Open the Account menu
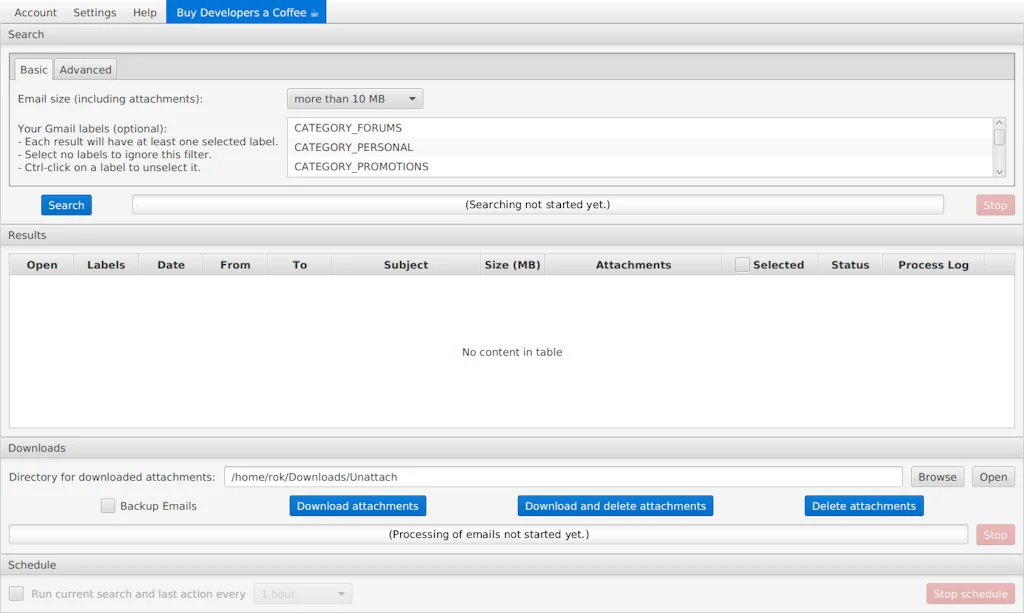Image resolution: width=1024 pixels, height=613 pixels. [35, 12]
